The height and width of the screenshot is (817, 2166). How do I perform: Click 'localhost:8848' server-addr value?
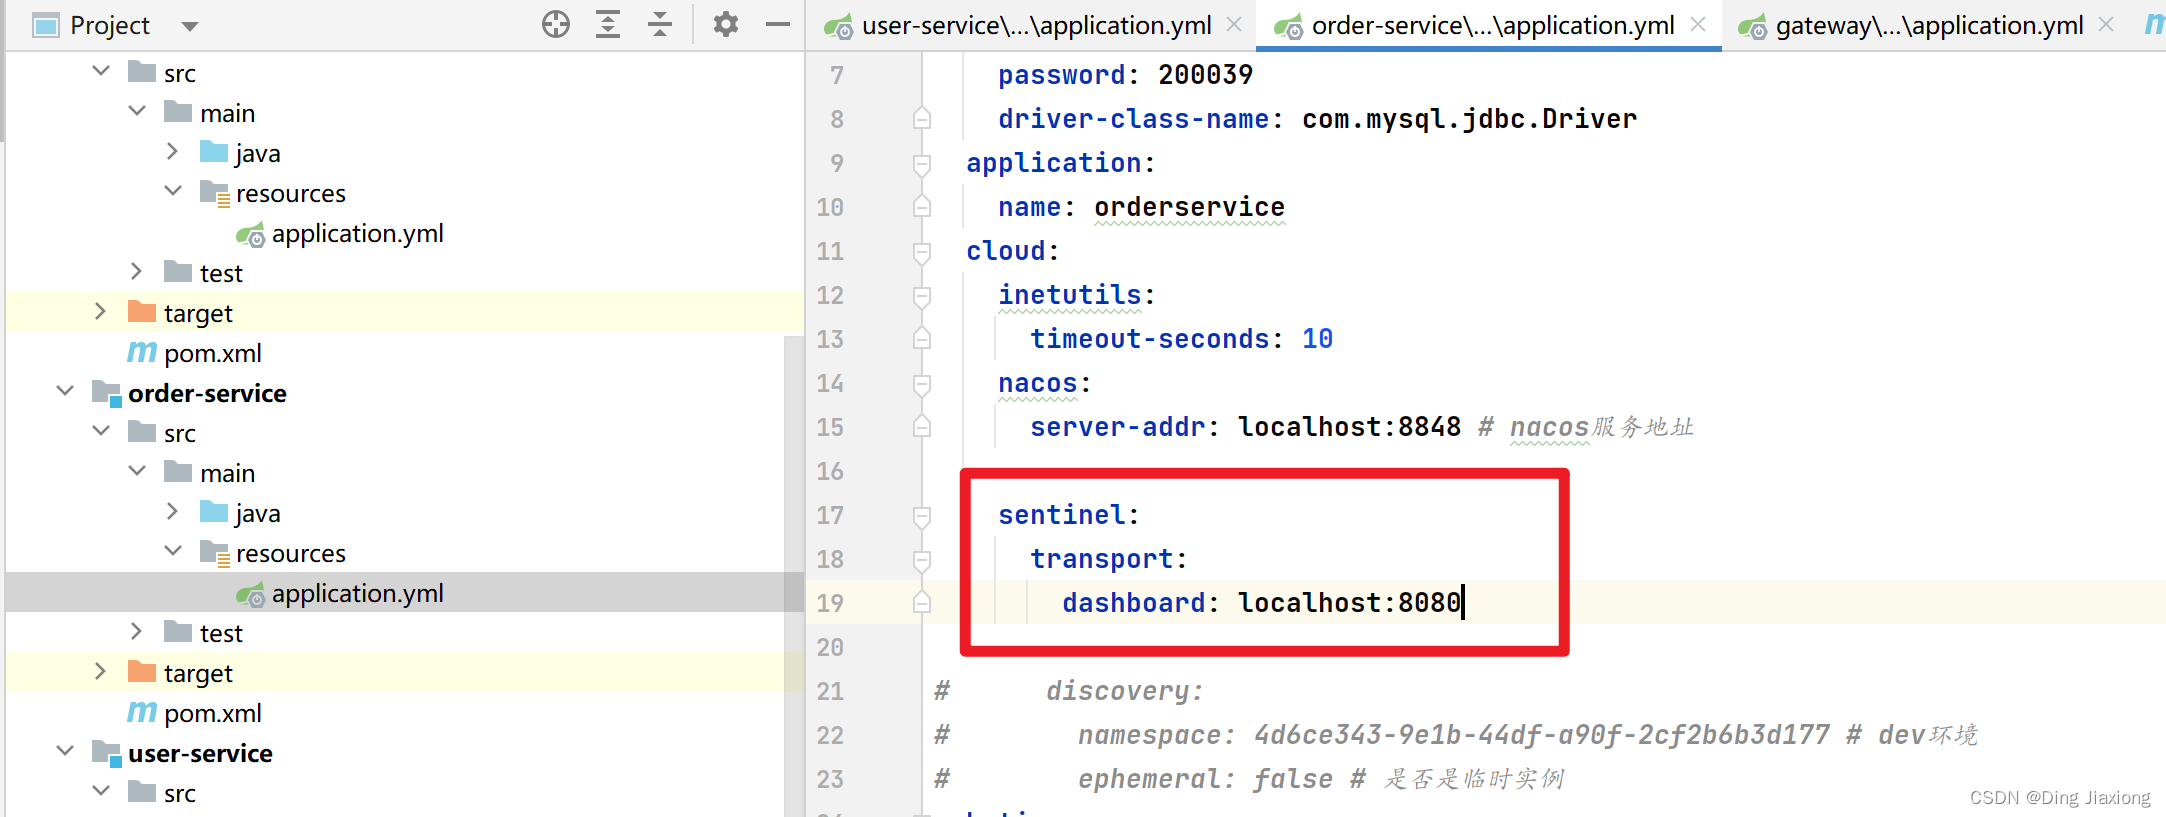tap(1350, 427)
